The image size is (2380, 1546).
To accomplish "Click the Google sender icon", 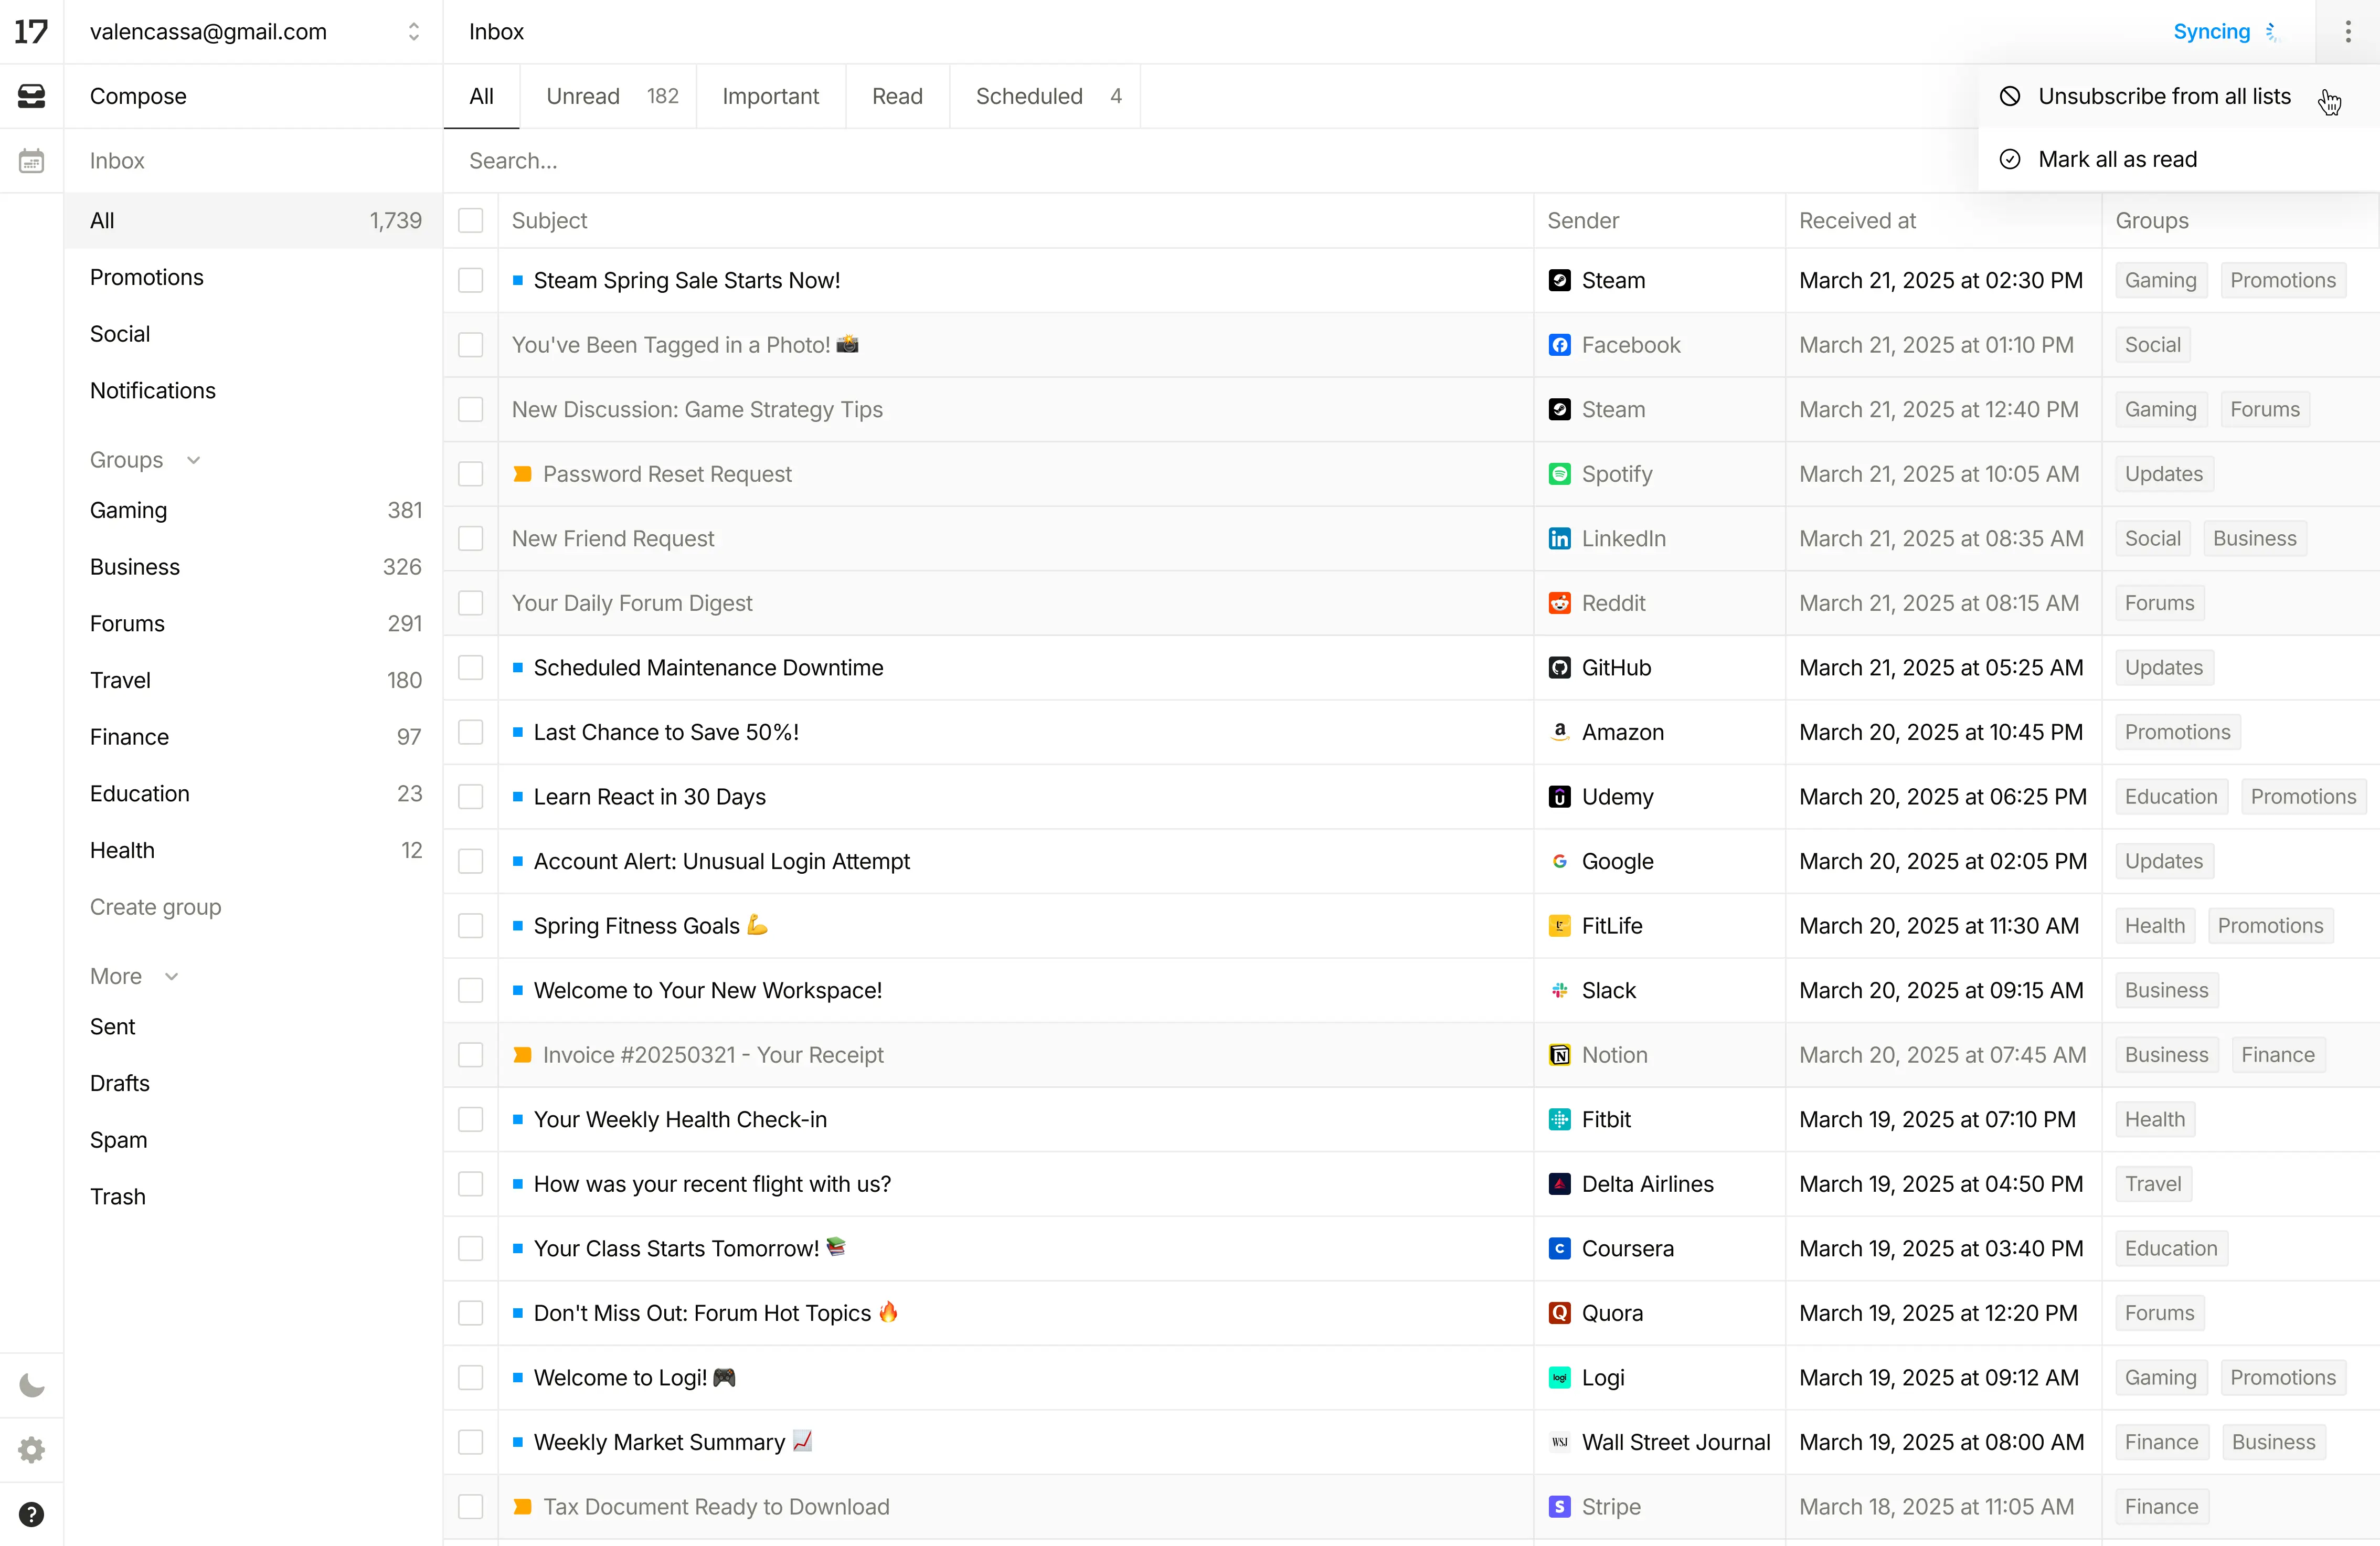I will [x=1559, y=861].
